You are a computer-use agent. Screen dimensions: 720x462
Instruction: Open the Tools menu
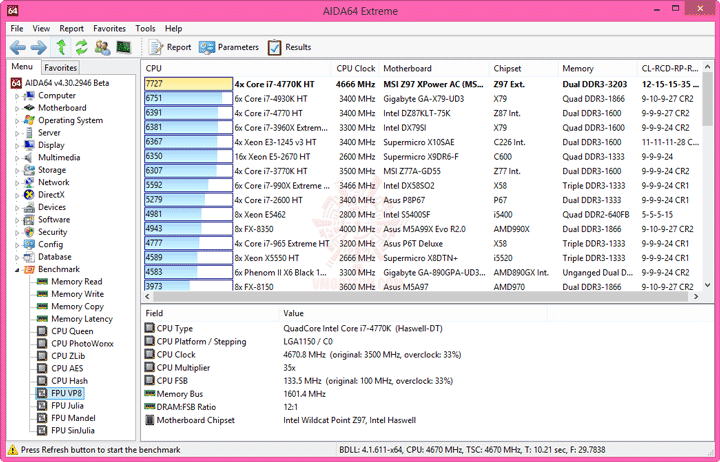click(145, 28)
